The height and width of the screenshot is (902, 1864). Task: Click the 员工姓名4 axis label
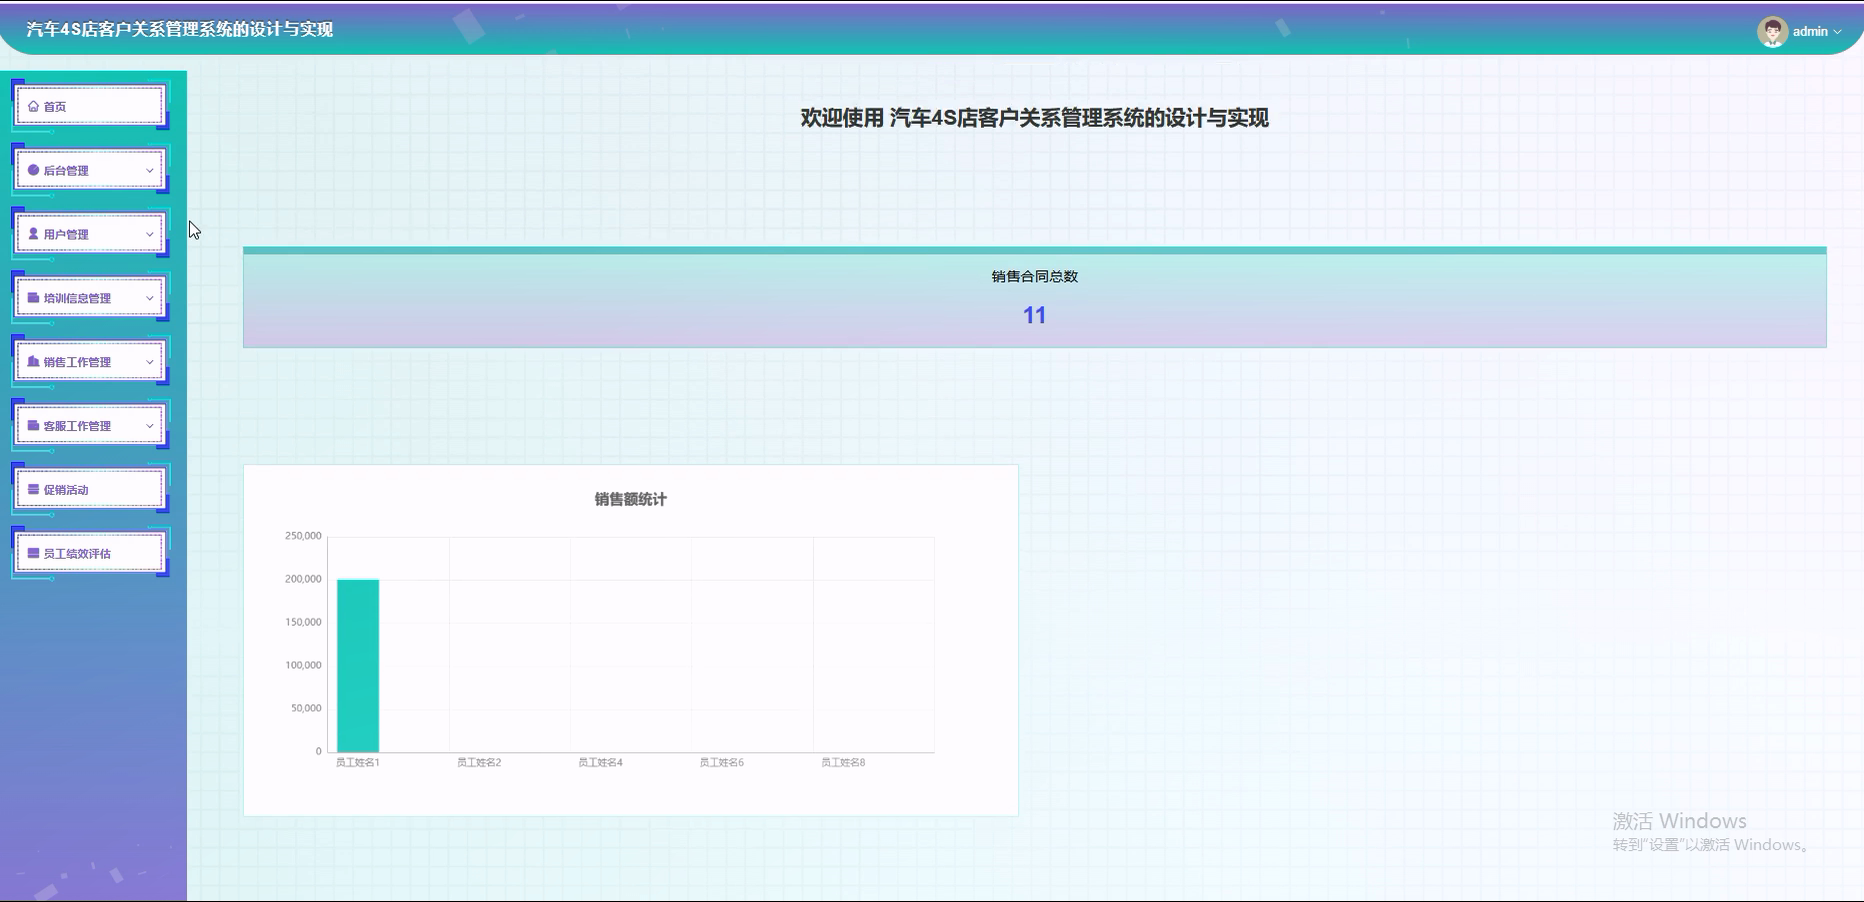[600, 762]
